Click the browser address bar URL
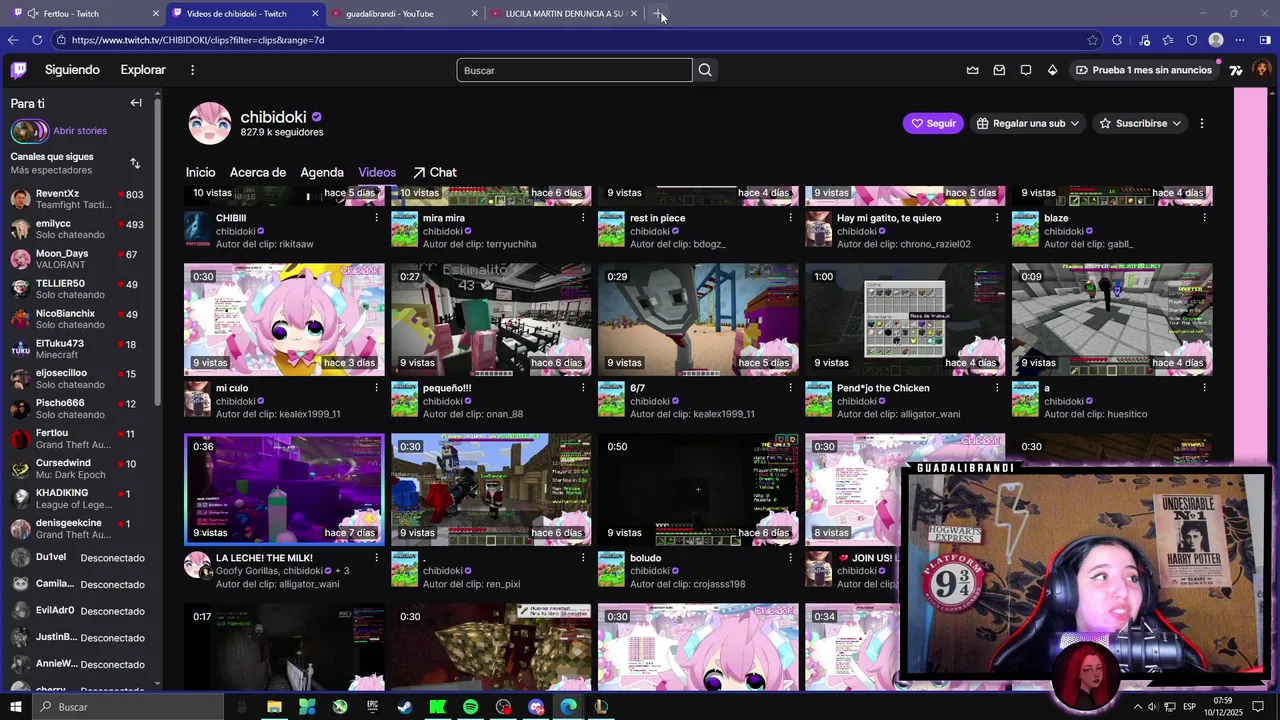The width and height of the screenshot is (1280, 720). [198, 40]
